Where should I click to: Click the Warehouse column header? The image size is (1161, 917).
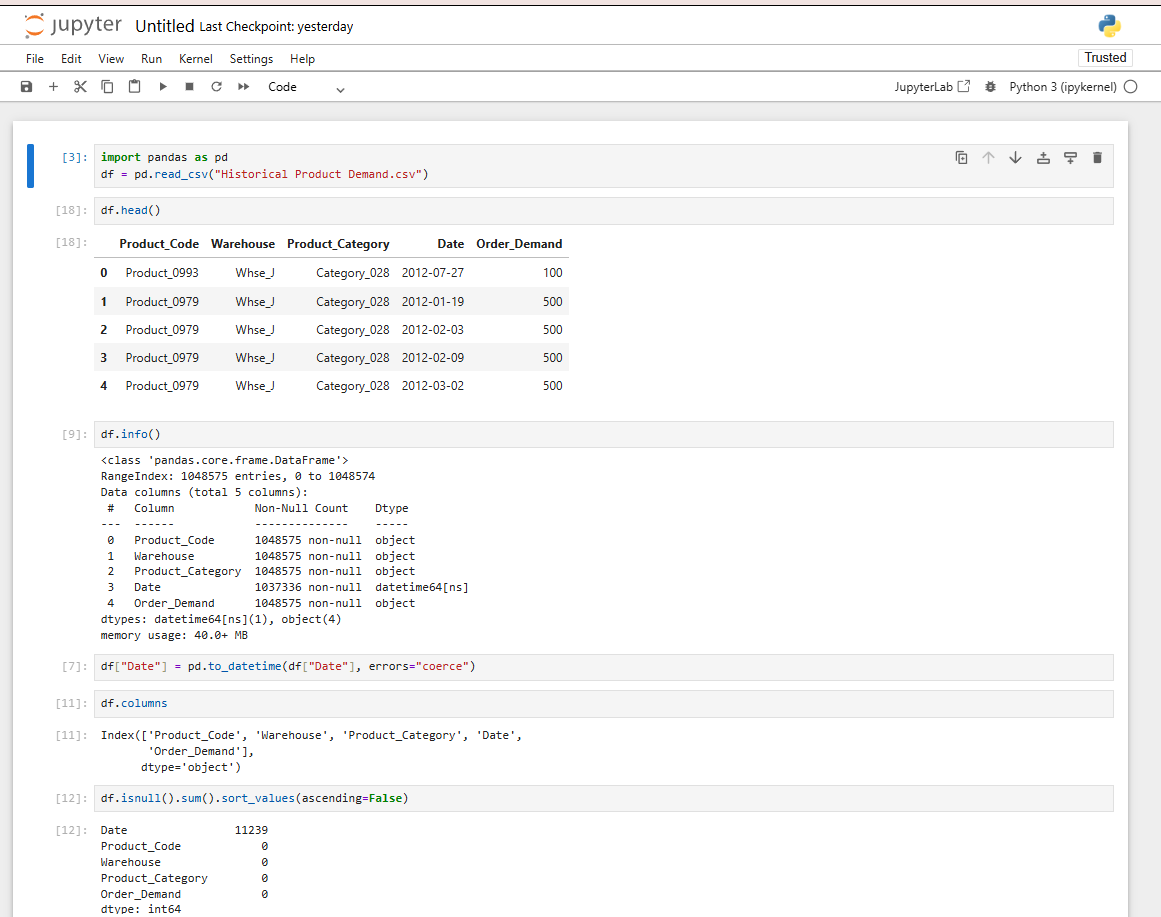(x=243, y=244)
